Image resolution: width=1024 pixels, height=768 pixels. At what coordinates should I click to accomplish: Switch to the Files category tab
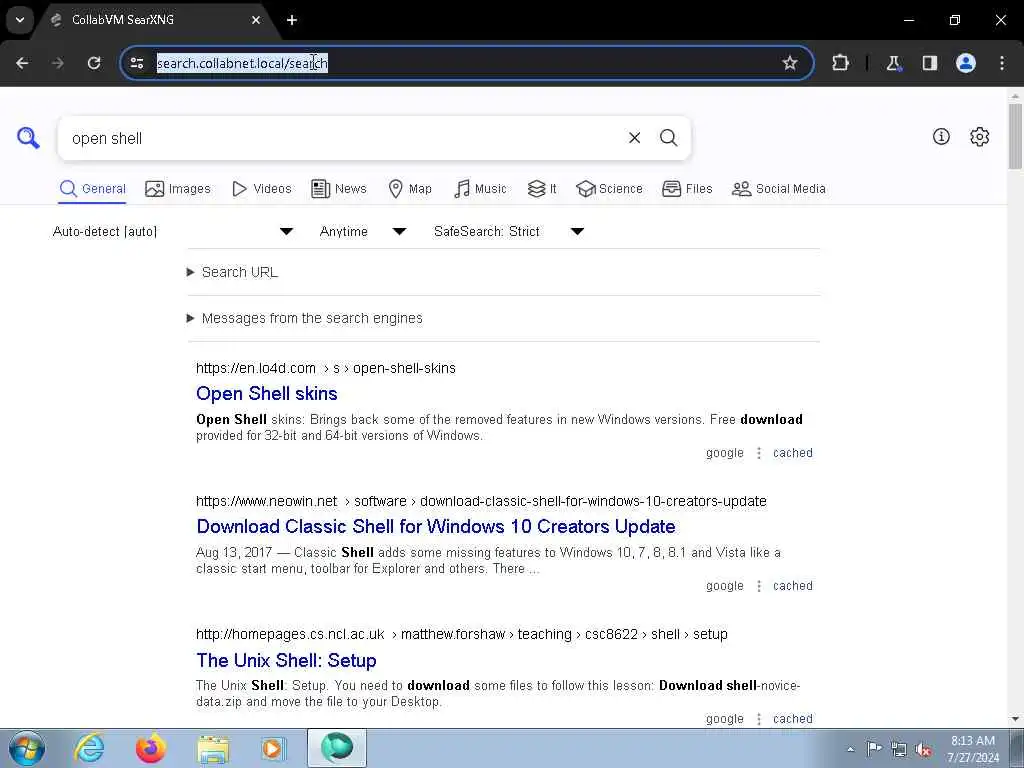pyautogui.click(x=687, y=189)
